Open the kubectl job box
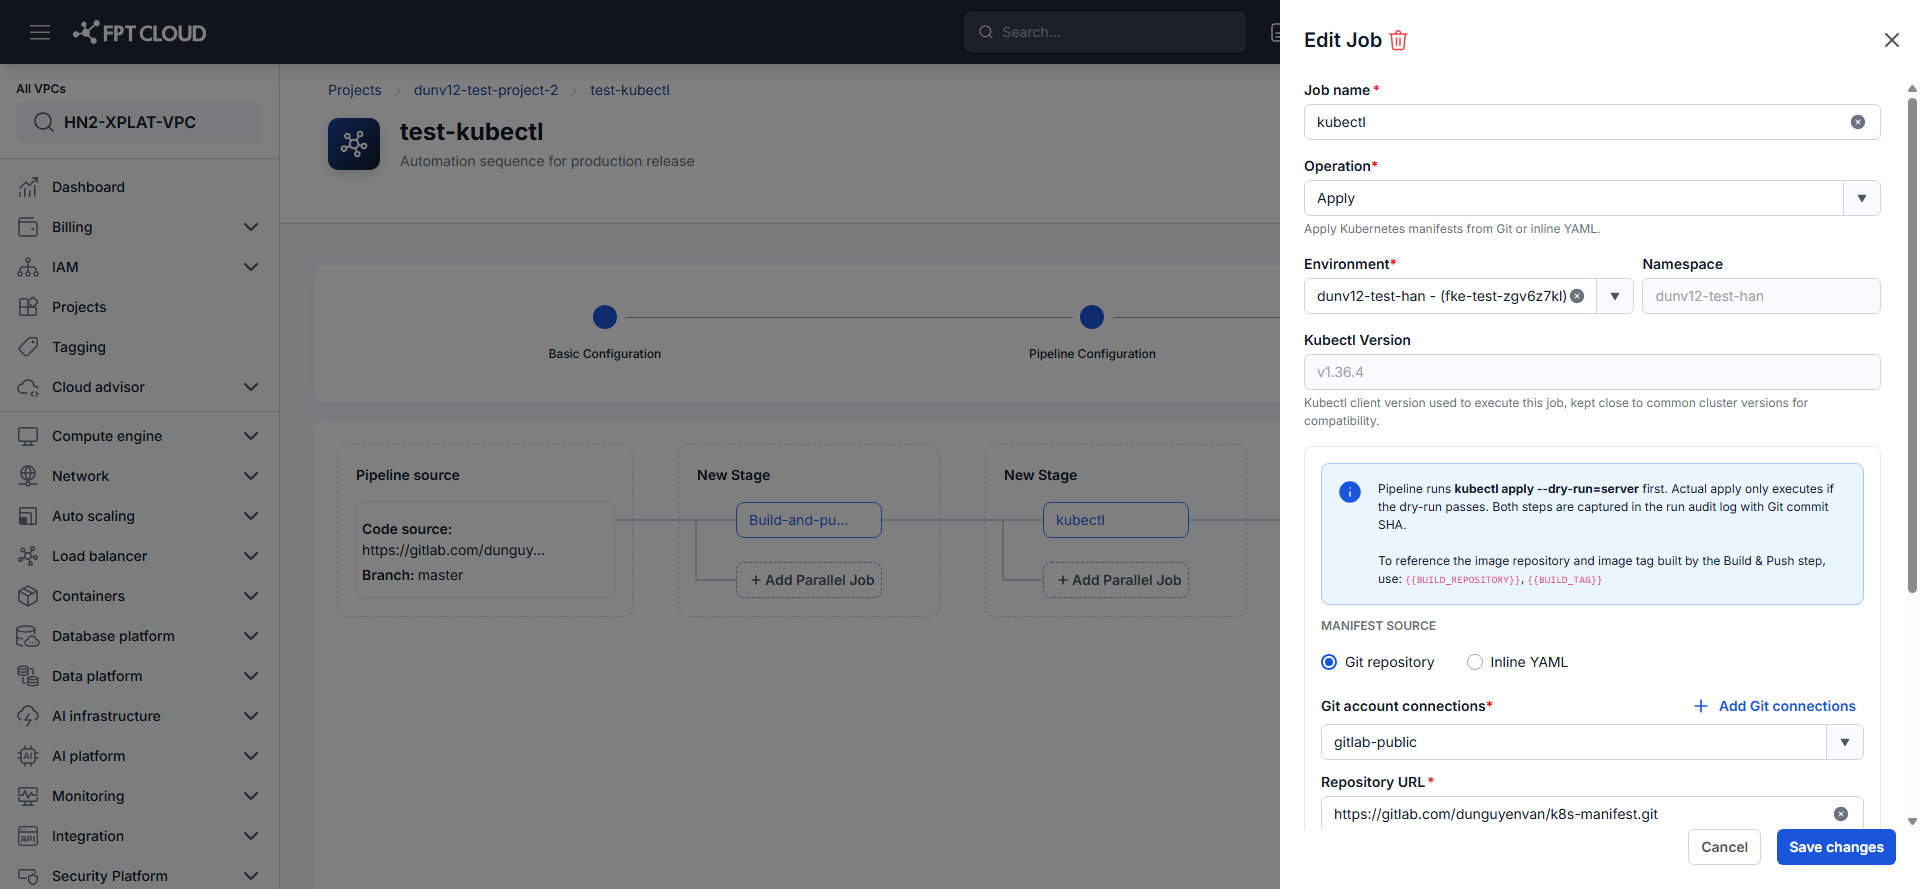Image resolution: width=1920 pixels, height=889 pixels. 1116,520
